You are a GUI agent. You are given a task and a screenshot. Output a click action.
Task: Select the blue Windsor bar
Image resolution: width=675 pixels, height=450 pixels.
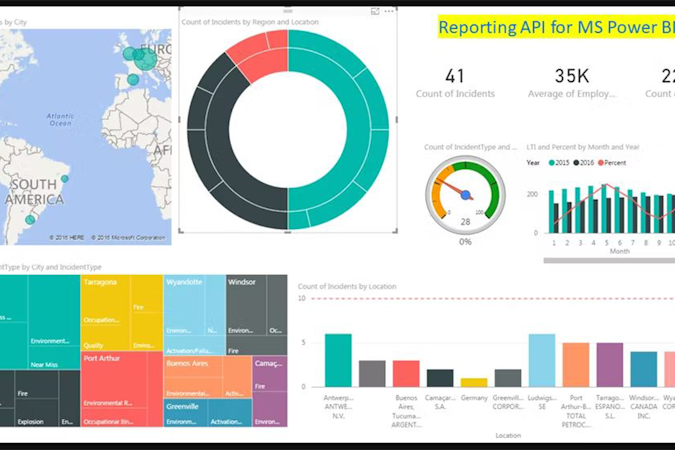[644, 369]
